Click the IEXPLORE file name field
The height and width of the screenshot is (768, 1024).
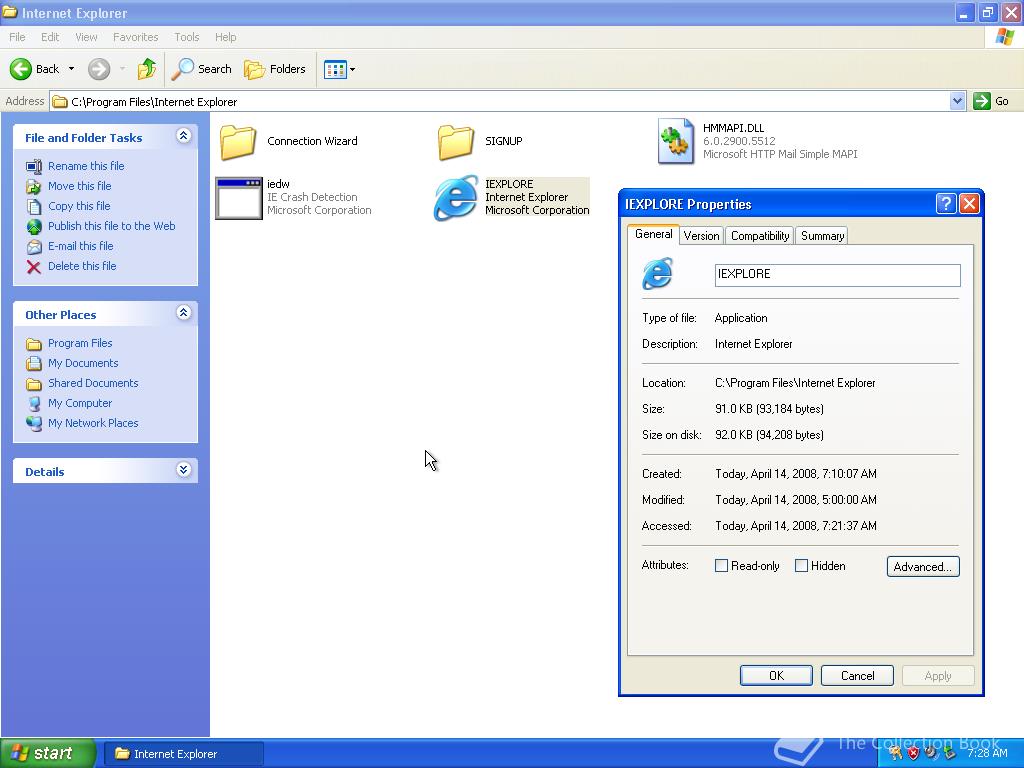coord(837,275)
